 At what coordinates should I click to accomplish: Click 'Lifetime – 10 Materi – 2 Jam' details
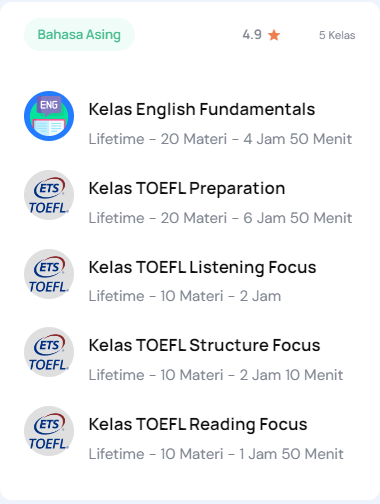tap(185, 296)
